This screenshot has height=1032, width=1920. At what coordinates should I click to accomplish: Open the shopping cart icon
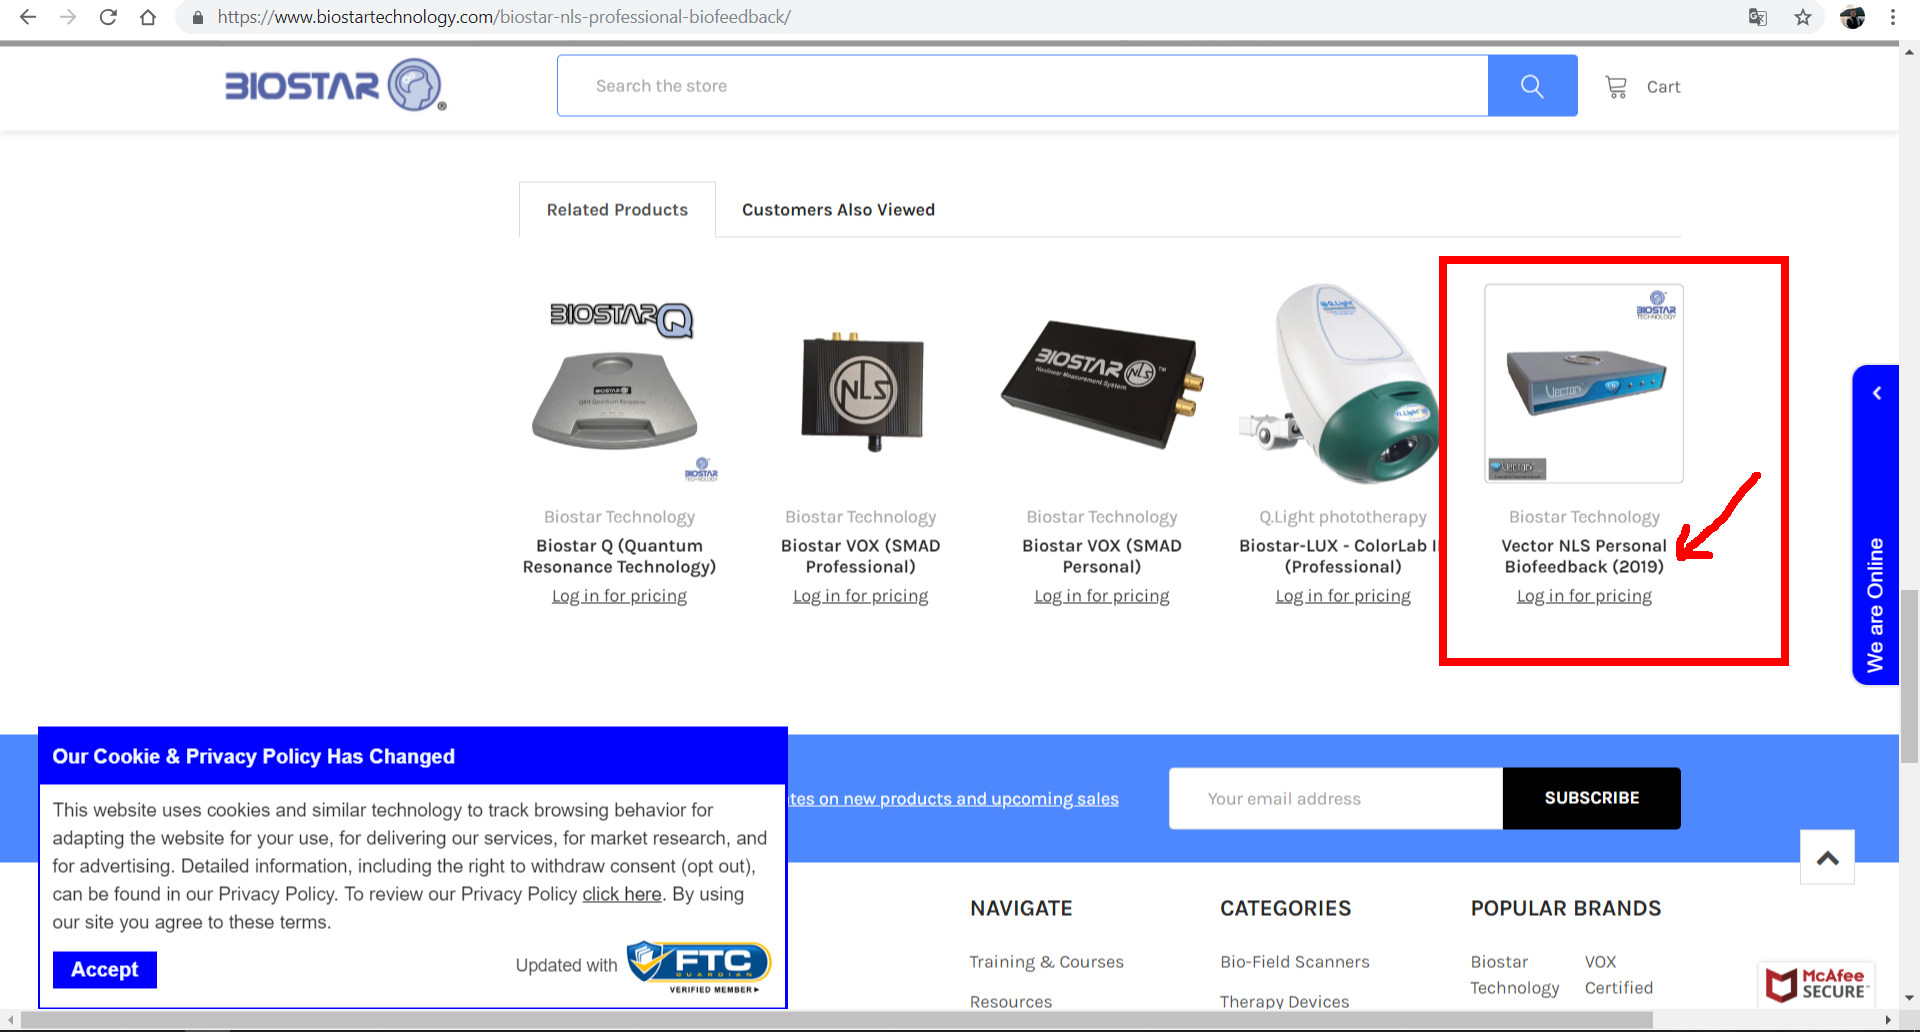(1616, 87)
